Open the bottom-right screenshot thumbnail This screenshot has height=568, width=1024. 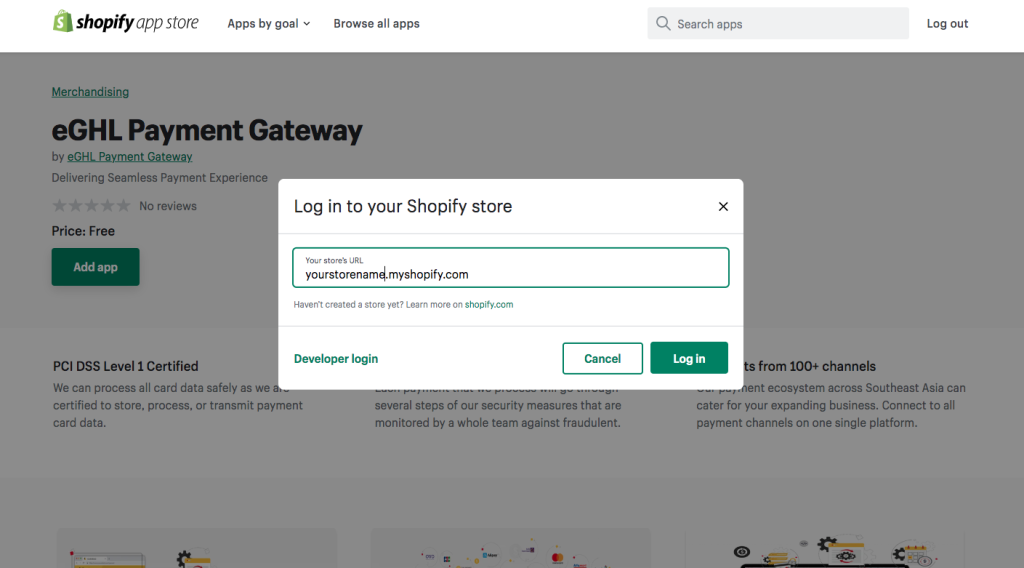pyautogui.click(x=824, y=548)
